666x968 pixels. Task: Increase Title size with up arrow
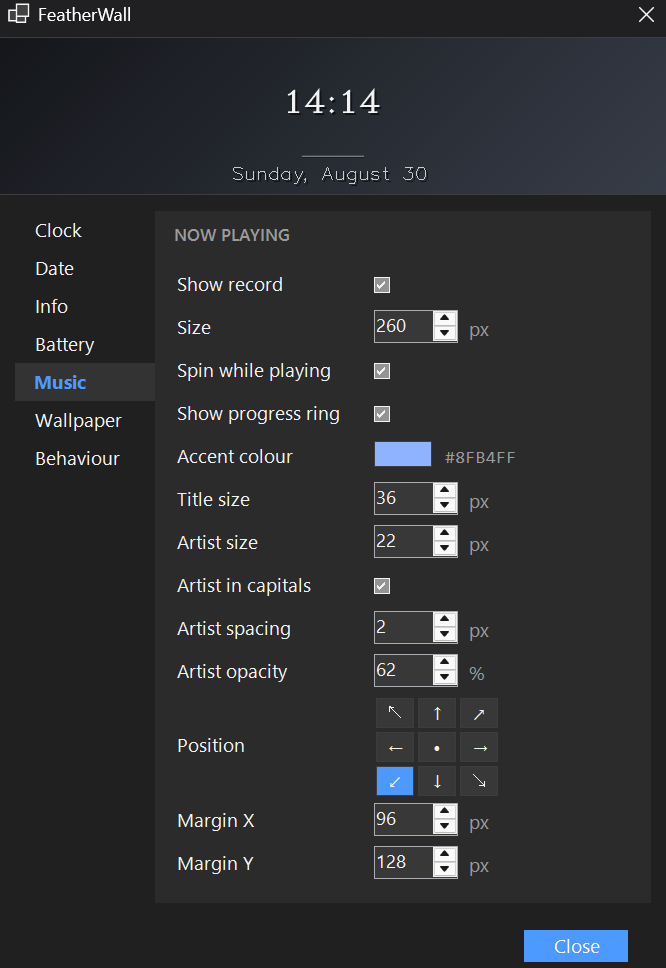444,491
